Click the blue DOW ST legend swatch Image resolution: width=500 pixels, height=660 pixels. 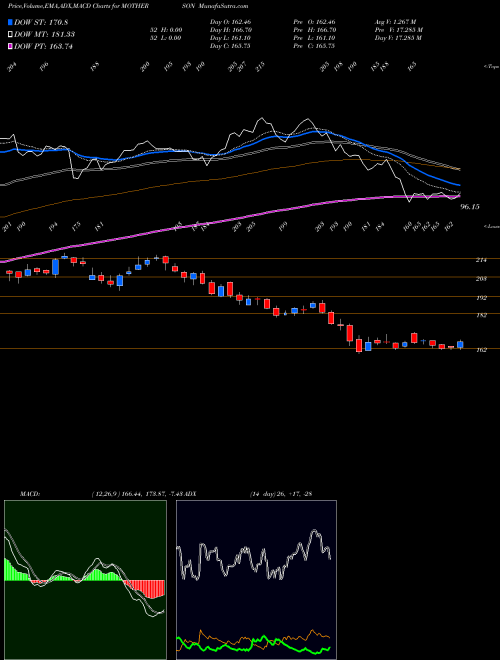click(x=10, y=22)
